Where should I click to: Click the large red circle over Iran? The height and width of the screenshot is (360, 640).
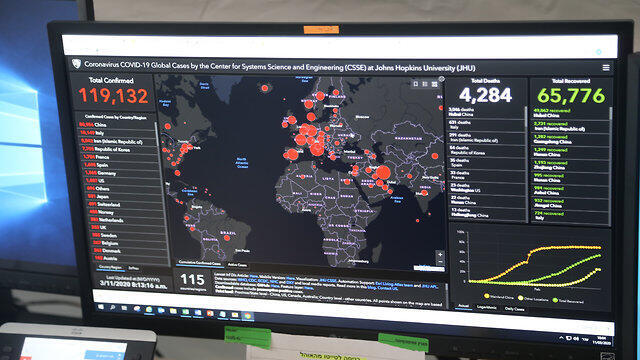tap(383, 172)
